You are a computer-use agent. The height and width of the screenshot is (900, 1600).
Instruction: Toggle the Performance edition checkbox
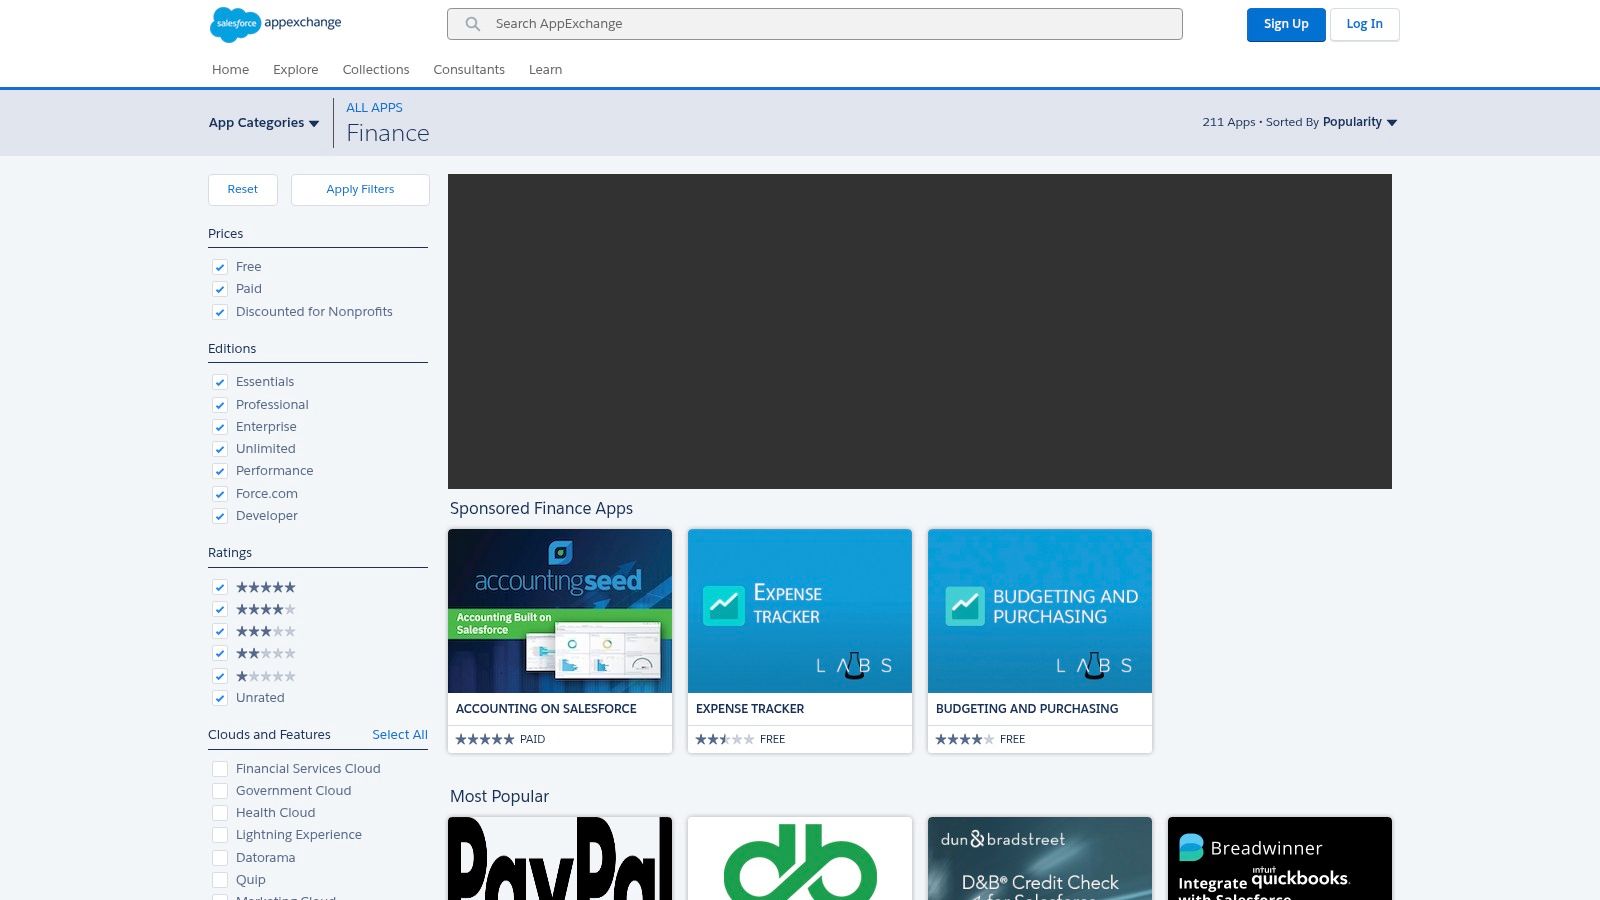[x=220, y=471]
